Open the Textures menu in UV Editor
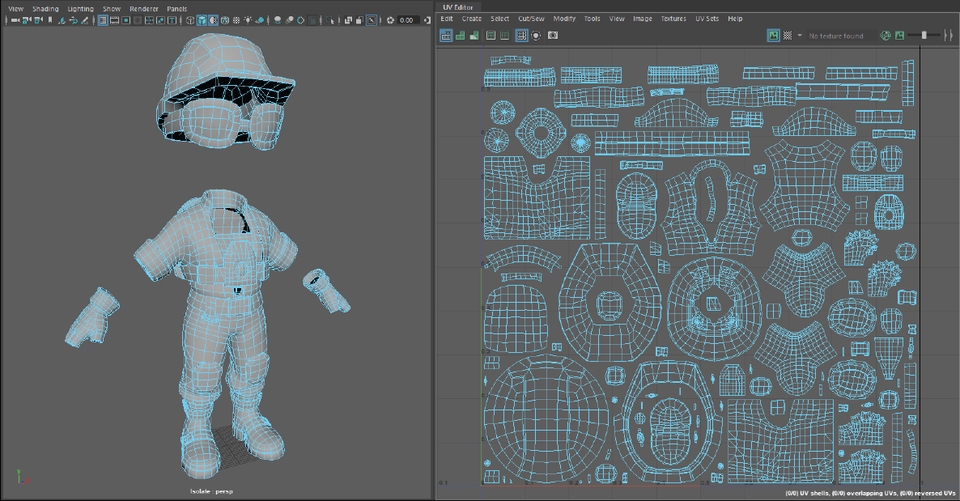The image size is (960, 501). [x=673, y=19]
